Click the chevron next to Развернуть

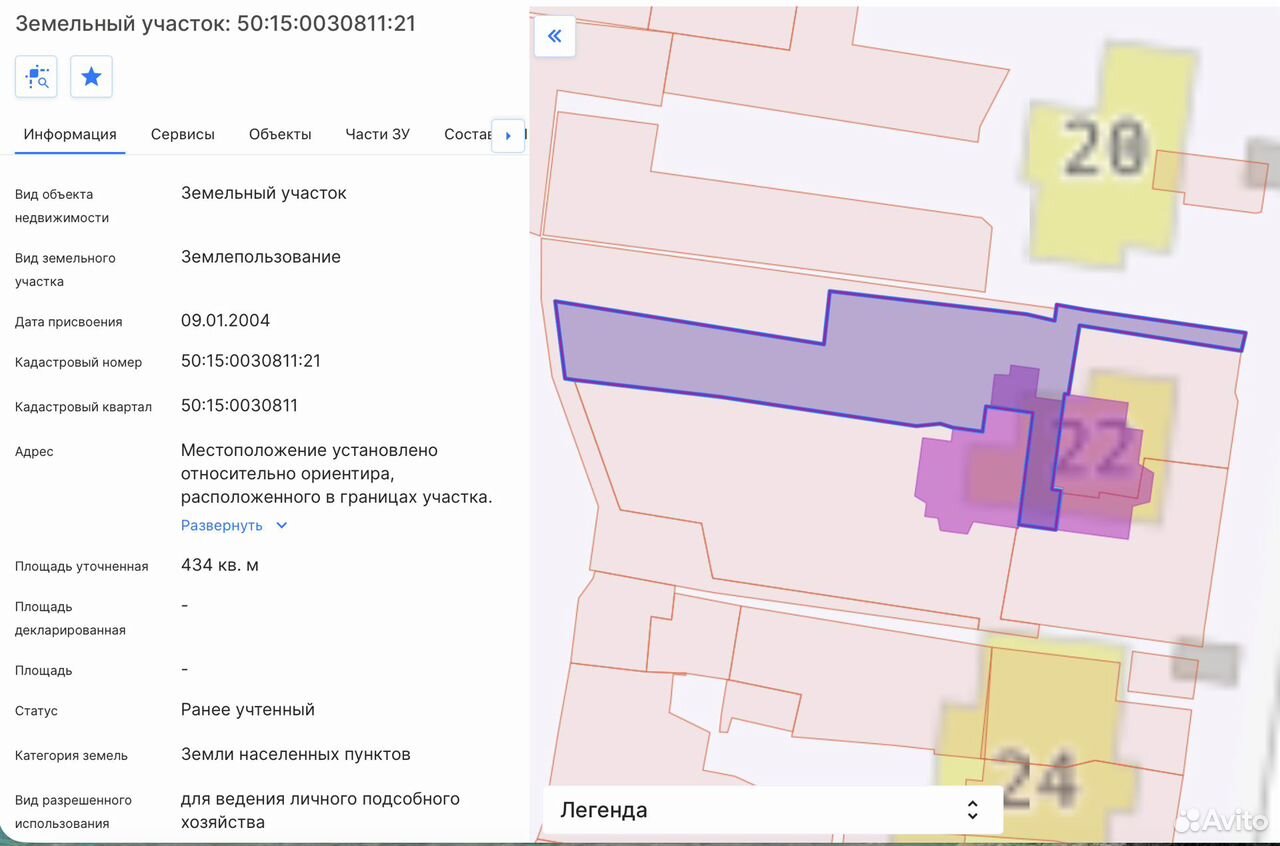tap(281, 525)
